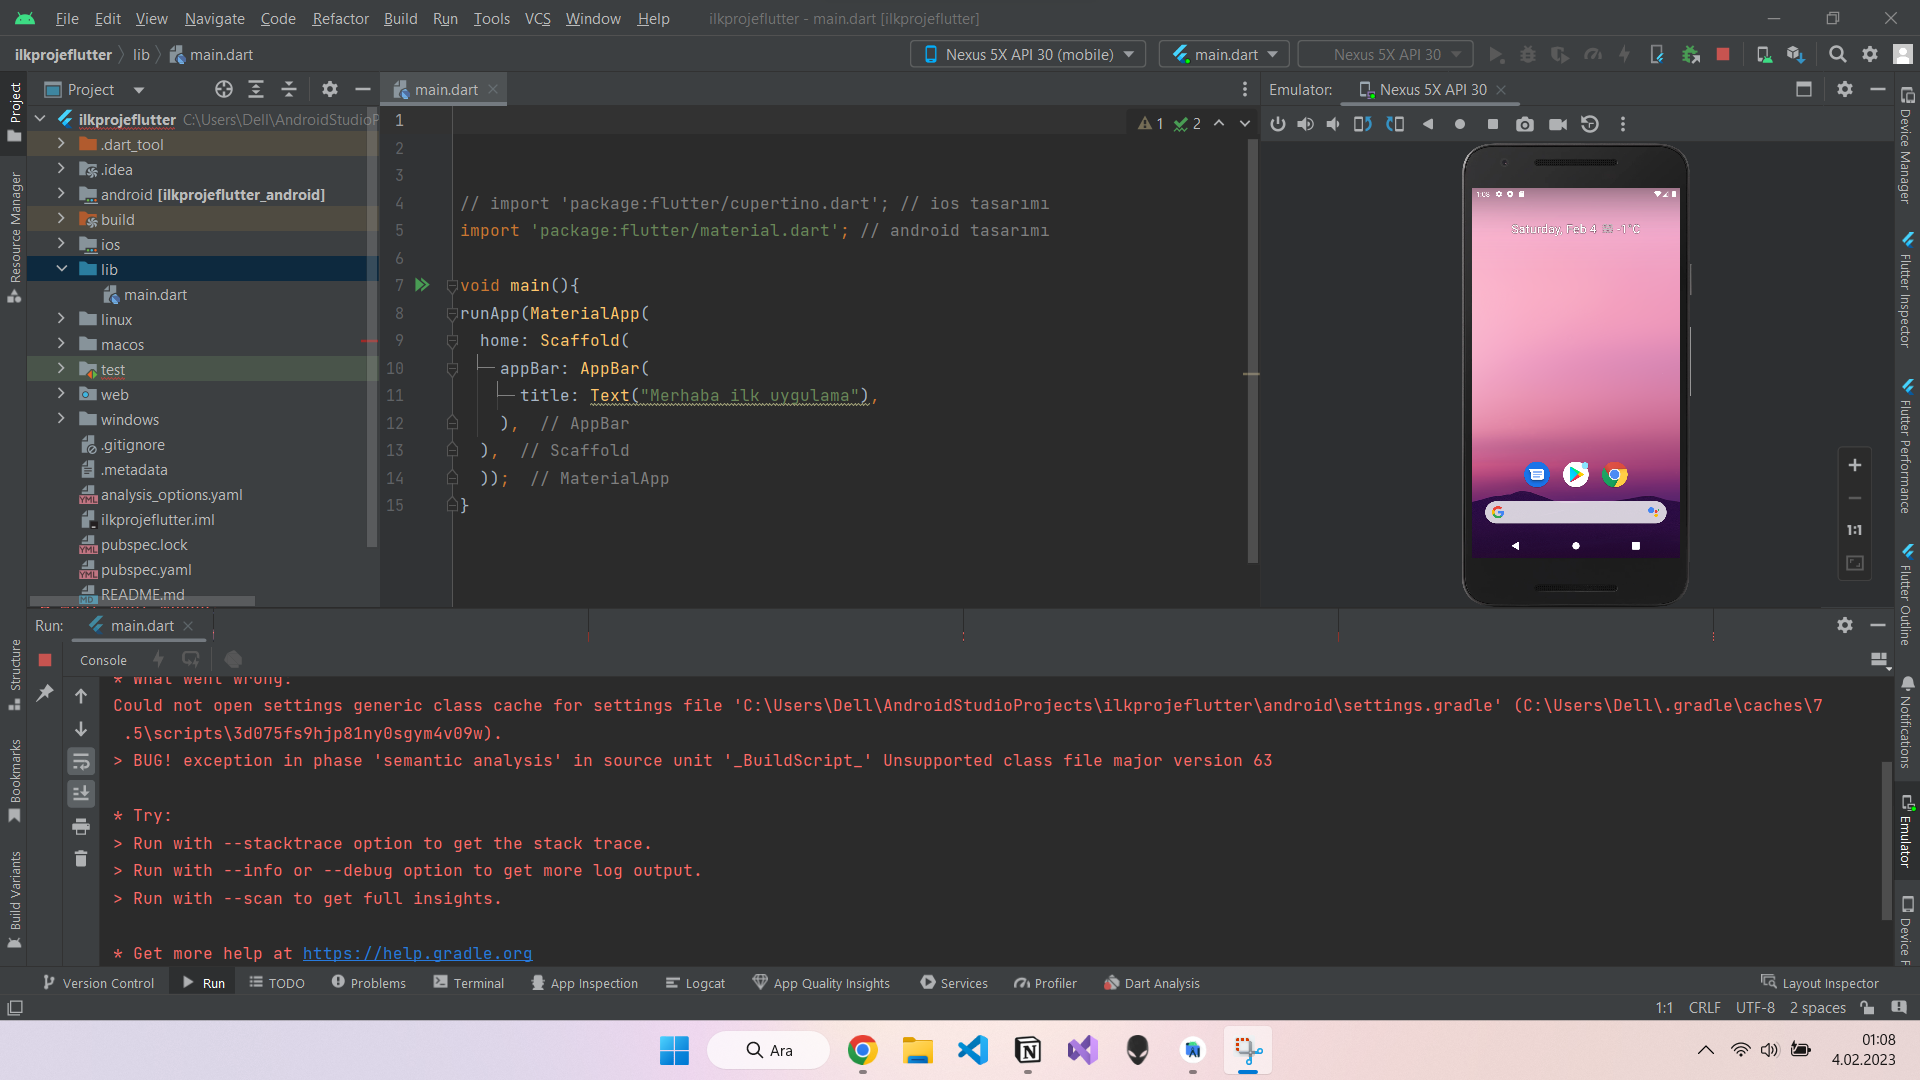Click the emulator zoom in plus button
The width and height of the screenshot is (1920, 1080).
pyautogui.click(x=1854, y=466)
